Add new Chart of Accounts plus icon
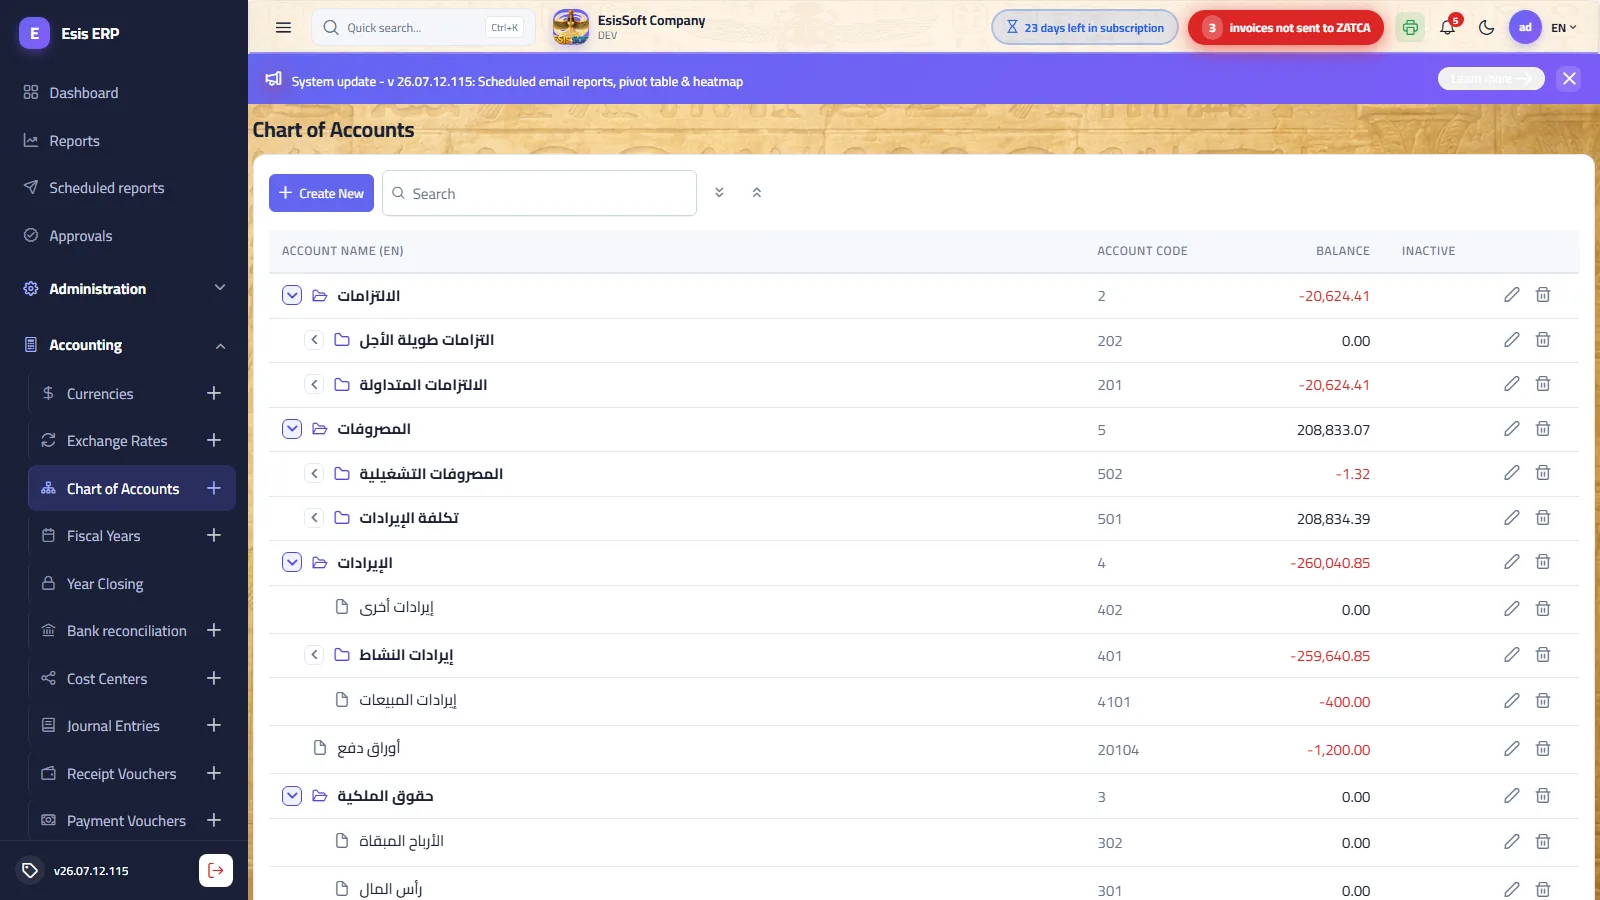 pos(214,488)
